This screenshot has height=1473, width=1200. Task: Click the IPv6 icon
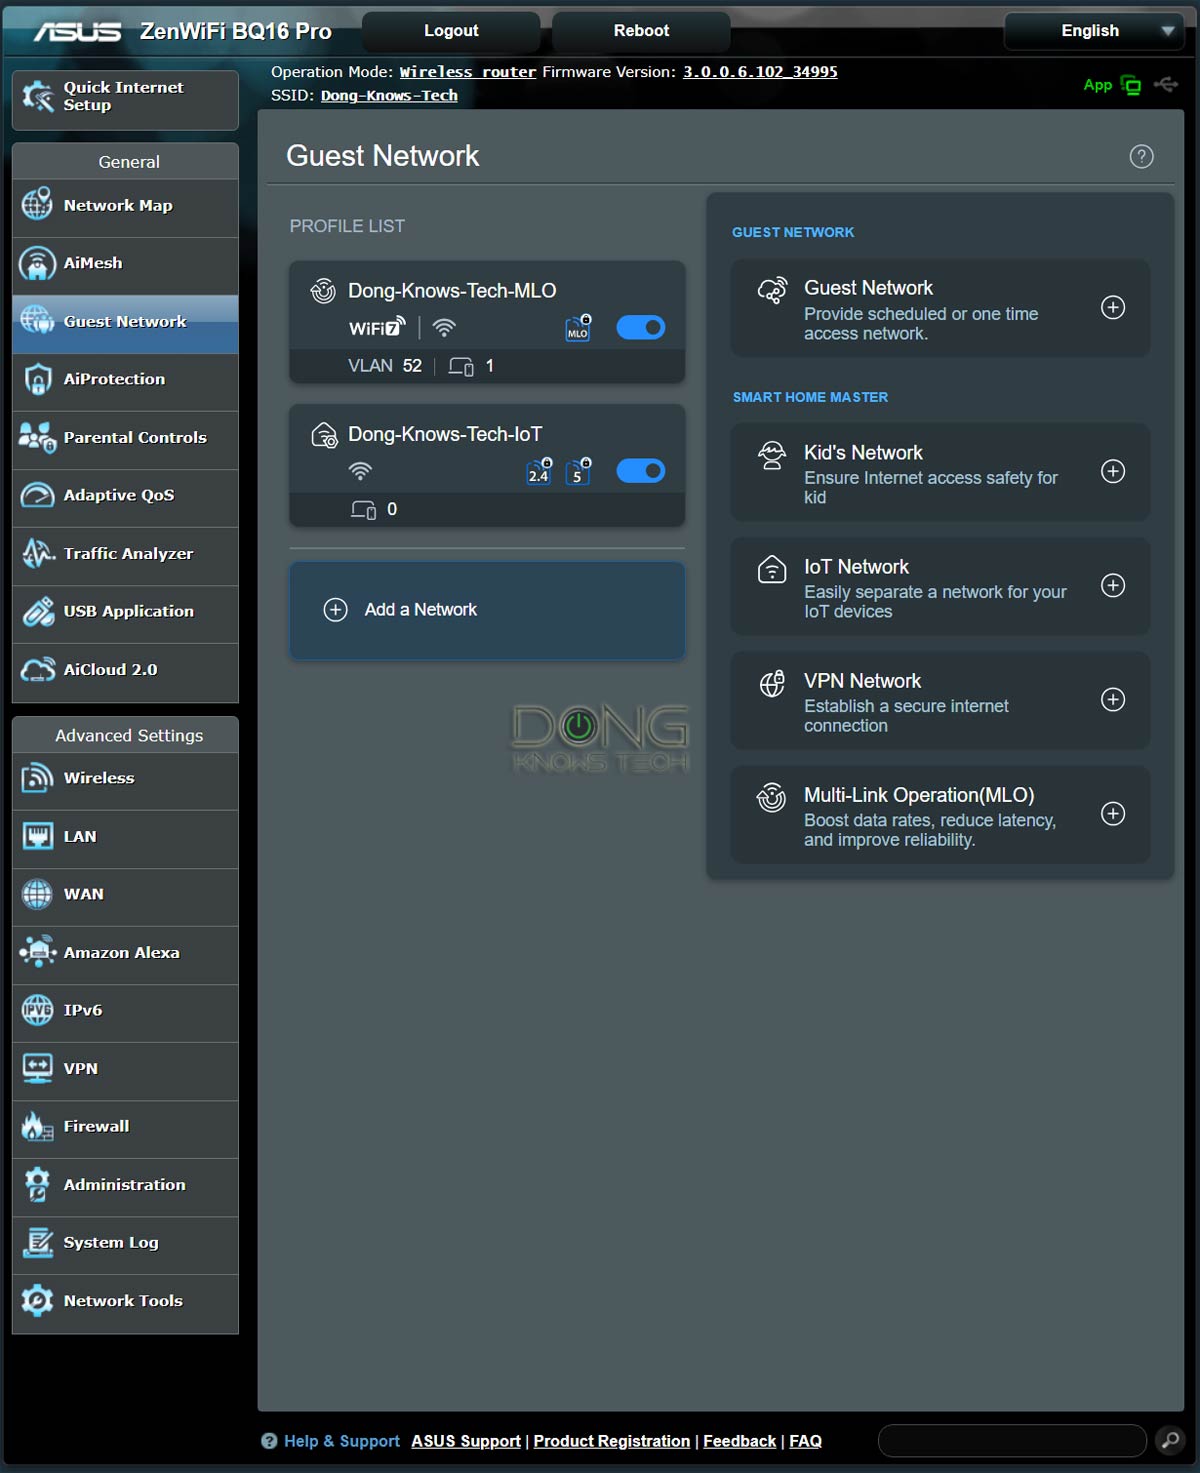(37, 1010)
